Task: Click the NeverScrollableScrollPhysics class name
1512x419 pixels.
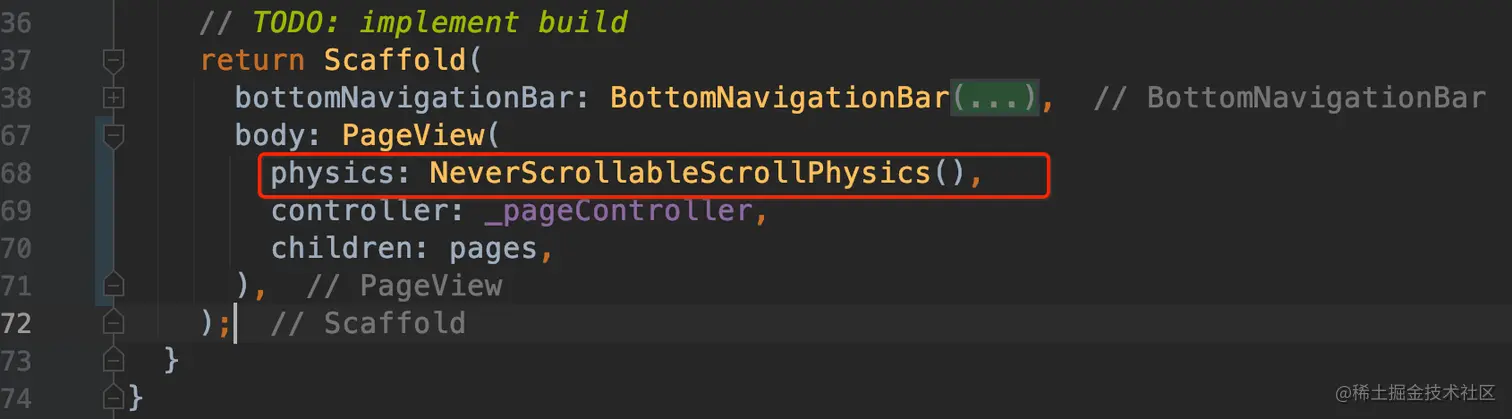Action: (x=680, y=173)
